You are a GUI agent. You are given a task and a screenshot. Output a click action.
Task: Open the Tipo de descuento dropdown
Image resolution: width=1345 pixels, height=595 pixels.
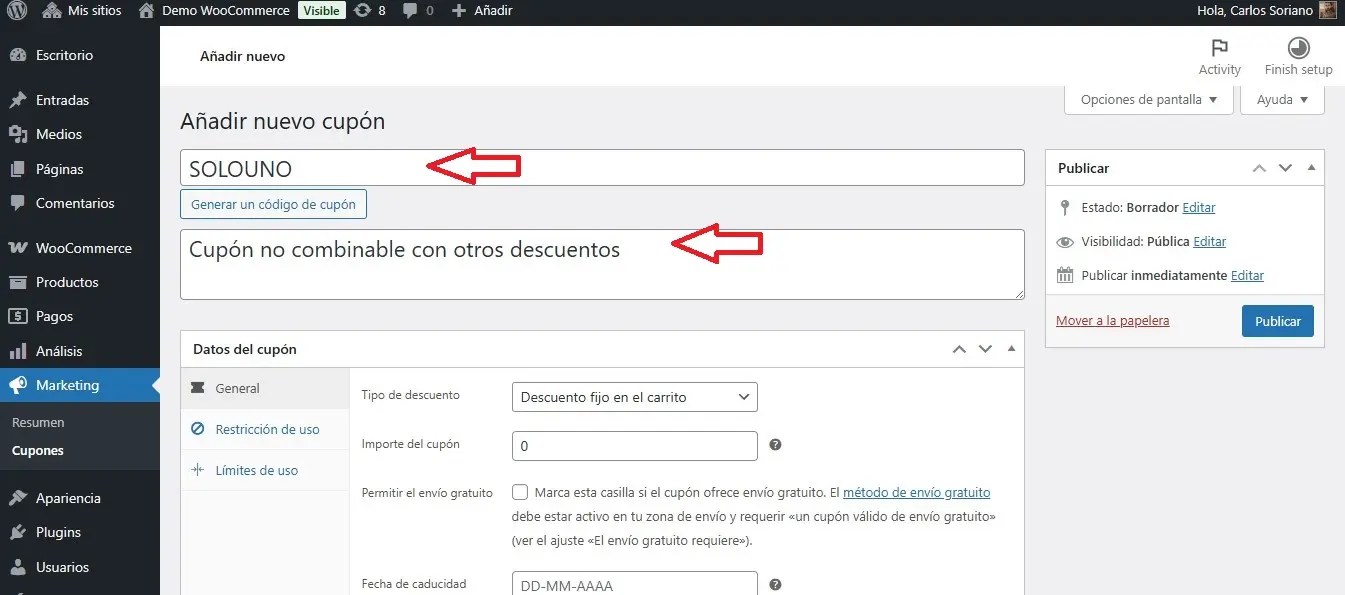click(634, 397)
